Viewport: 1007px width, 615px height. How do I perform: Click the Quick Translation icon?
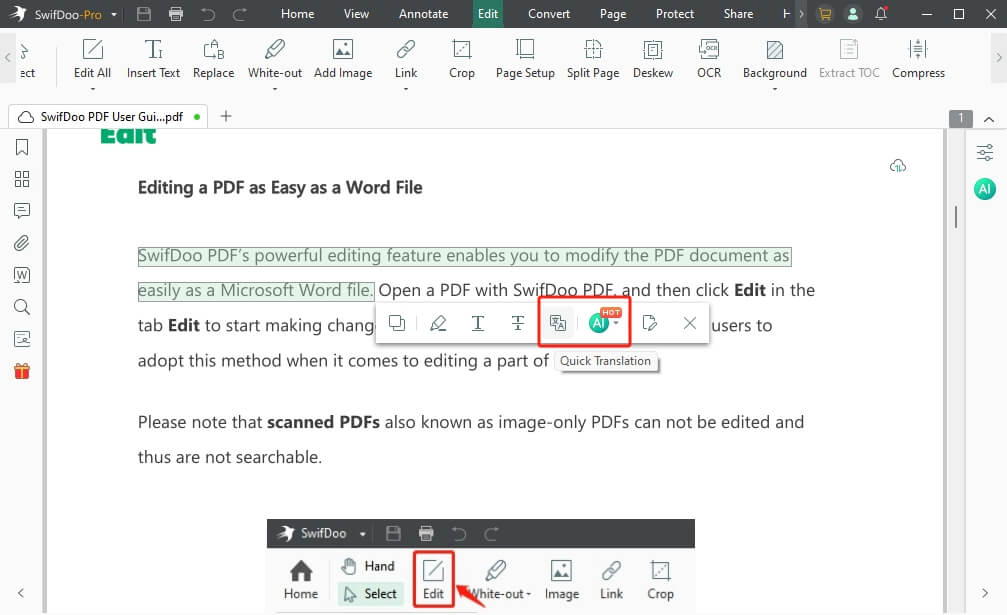coord(557,323)
